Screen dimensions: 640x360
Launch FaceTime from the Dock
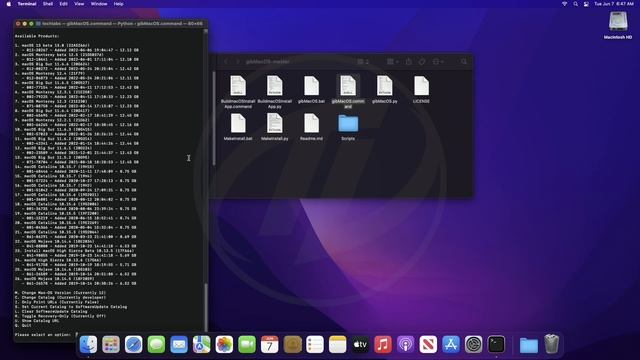point(247,344)
